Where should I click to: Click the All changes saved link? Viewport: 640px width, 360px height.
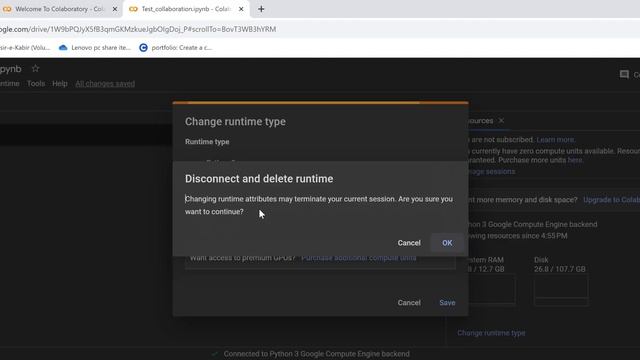105,84
